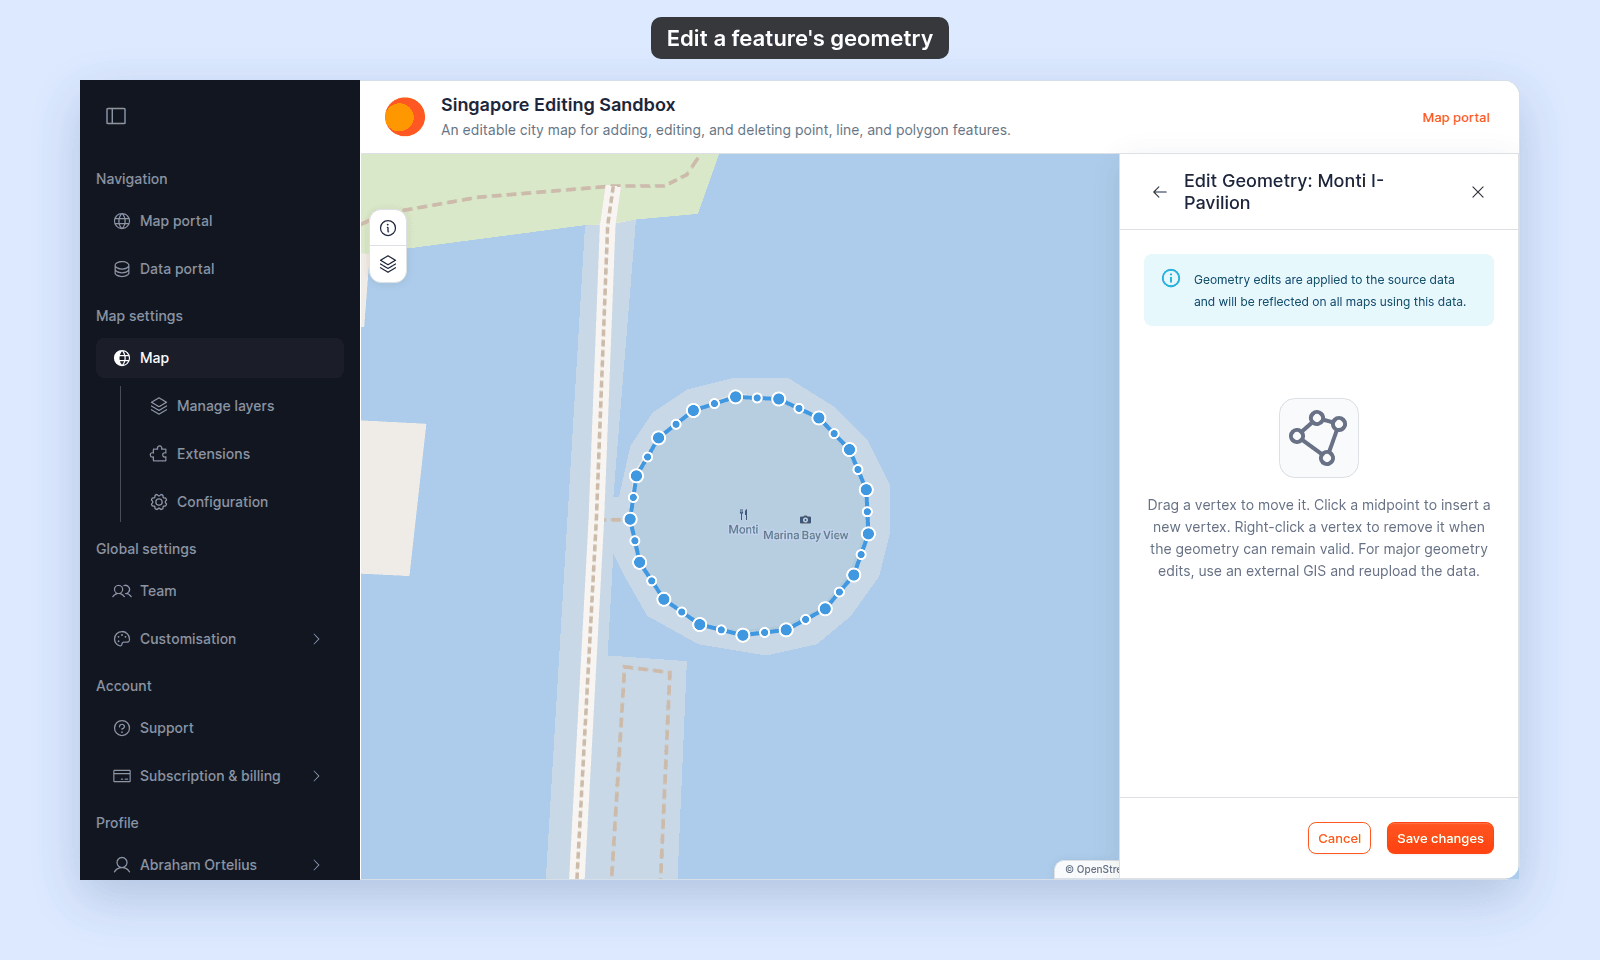Follow the Map portal link at top right
Viewport: 1600px width, 960px height.
pos(1456,117)
